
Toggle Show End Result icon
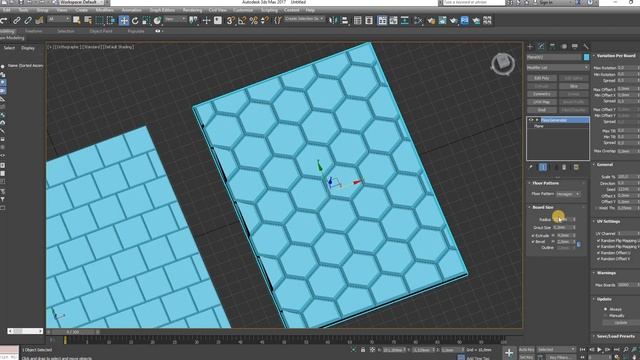[x=543, y=167]
